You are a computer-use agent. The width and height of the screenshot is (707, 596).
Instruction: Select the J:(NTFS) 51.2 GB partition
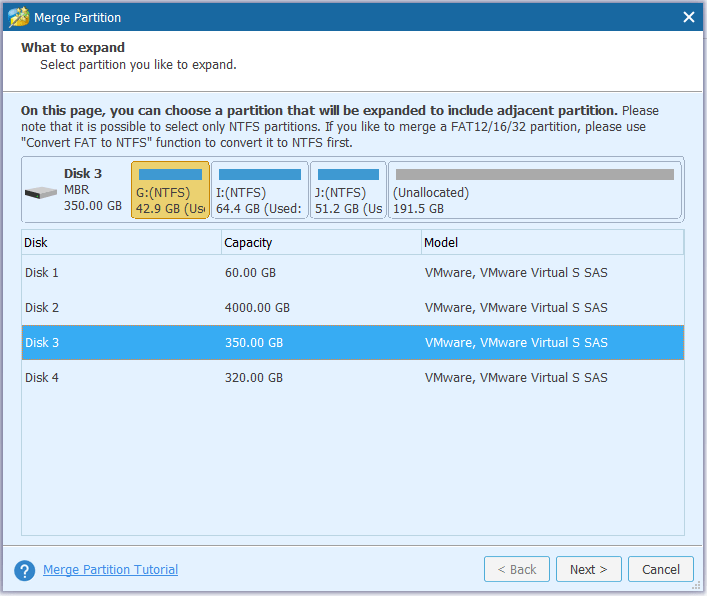(x=348, y=190)
